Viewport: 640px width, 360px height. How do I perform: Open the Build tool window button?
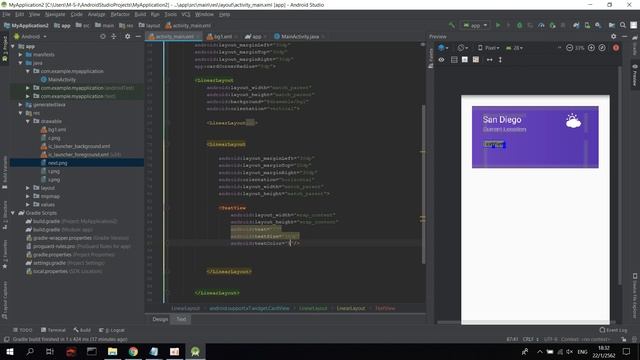coord(82,330)
